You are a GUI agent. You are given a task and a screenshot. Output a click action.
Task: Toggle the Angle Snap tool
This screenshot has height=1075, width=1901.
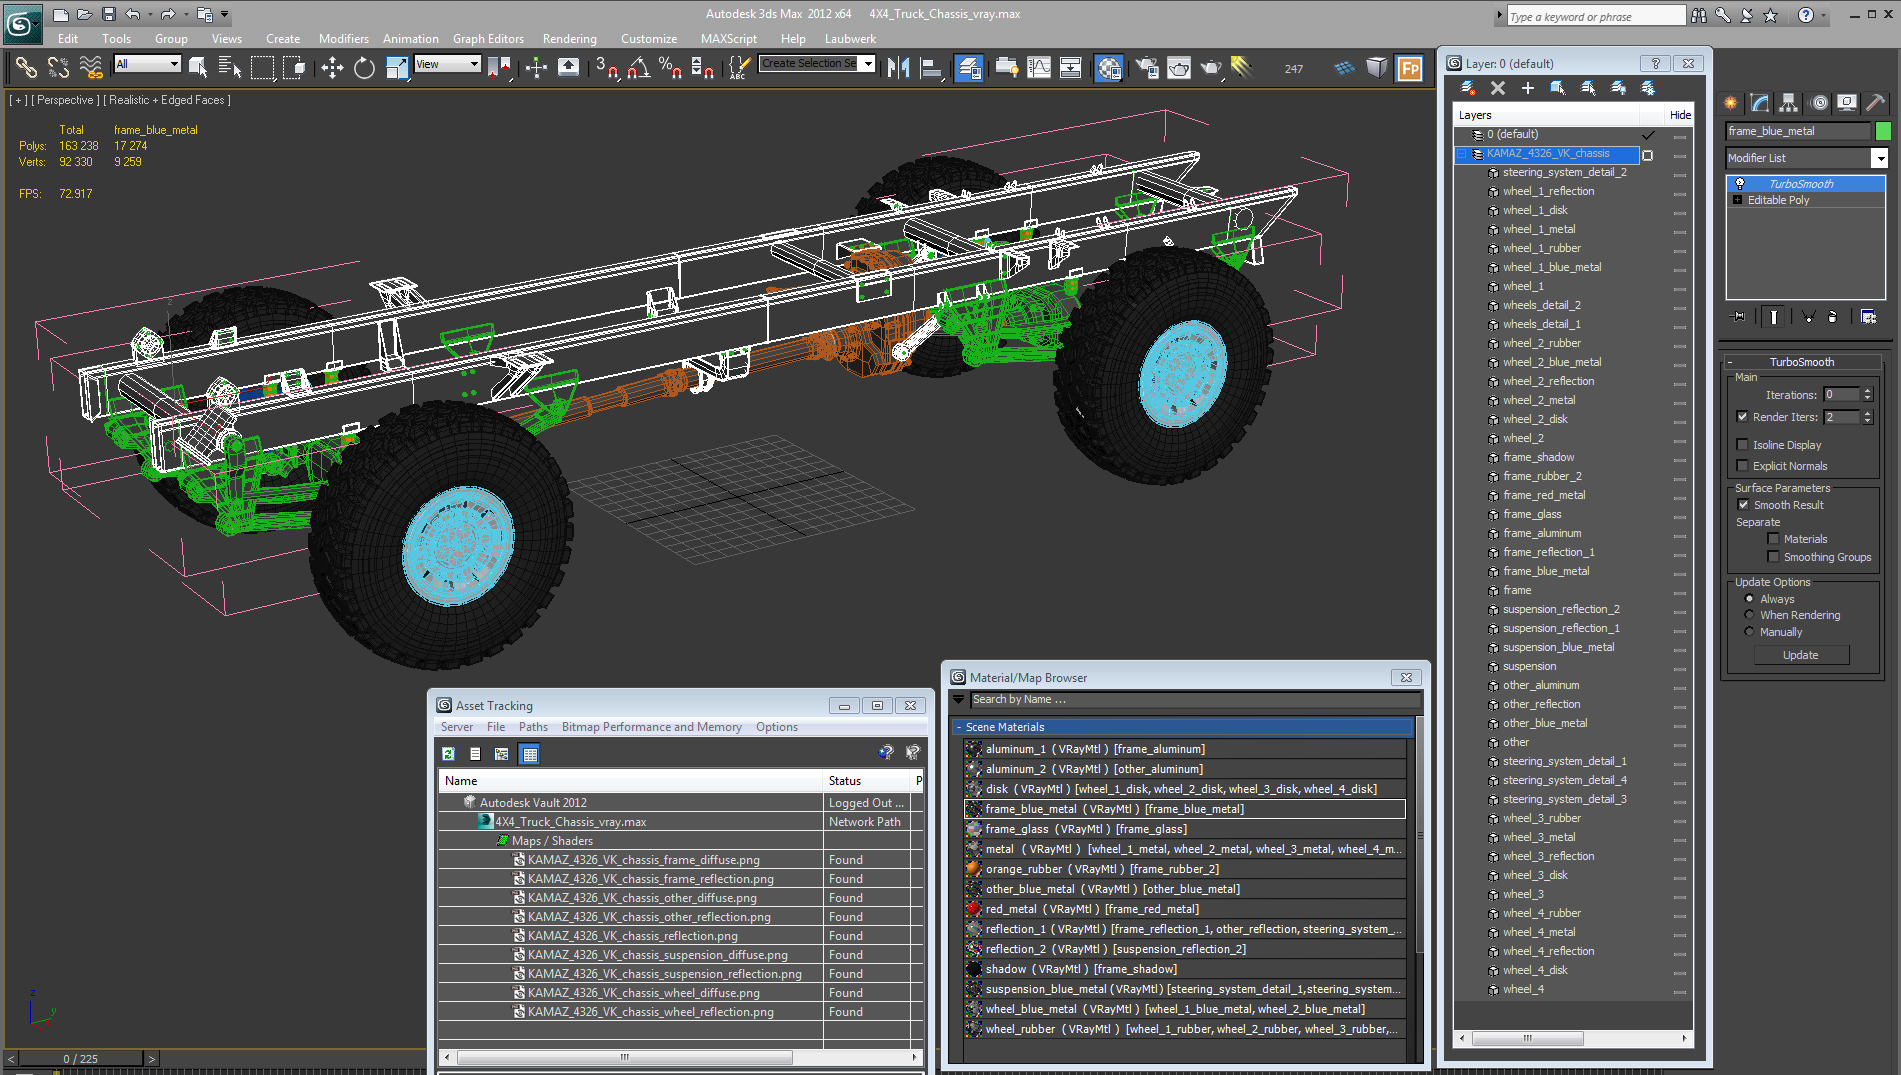(x=639, y=67)
